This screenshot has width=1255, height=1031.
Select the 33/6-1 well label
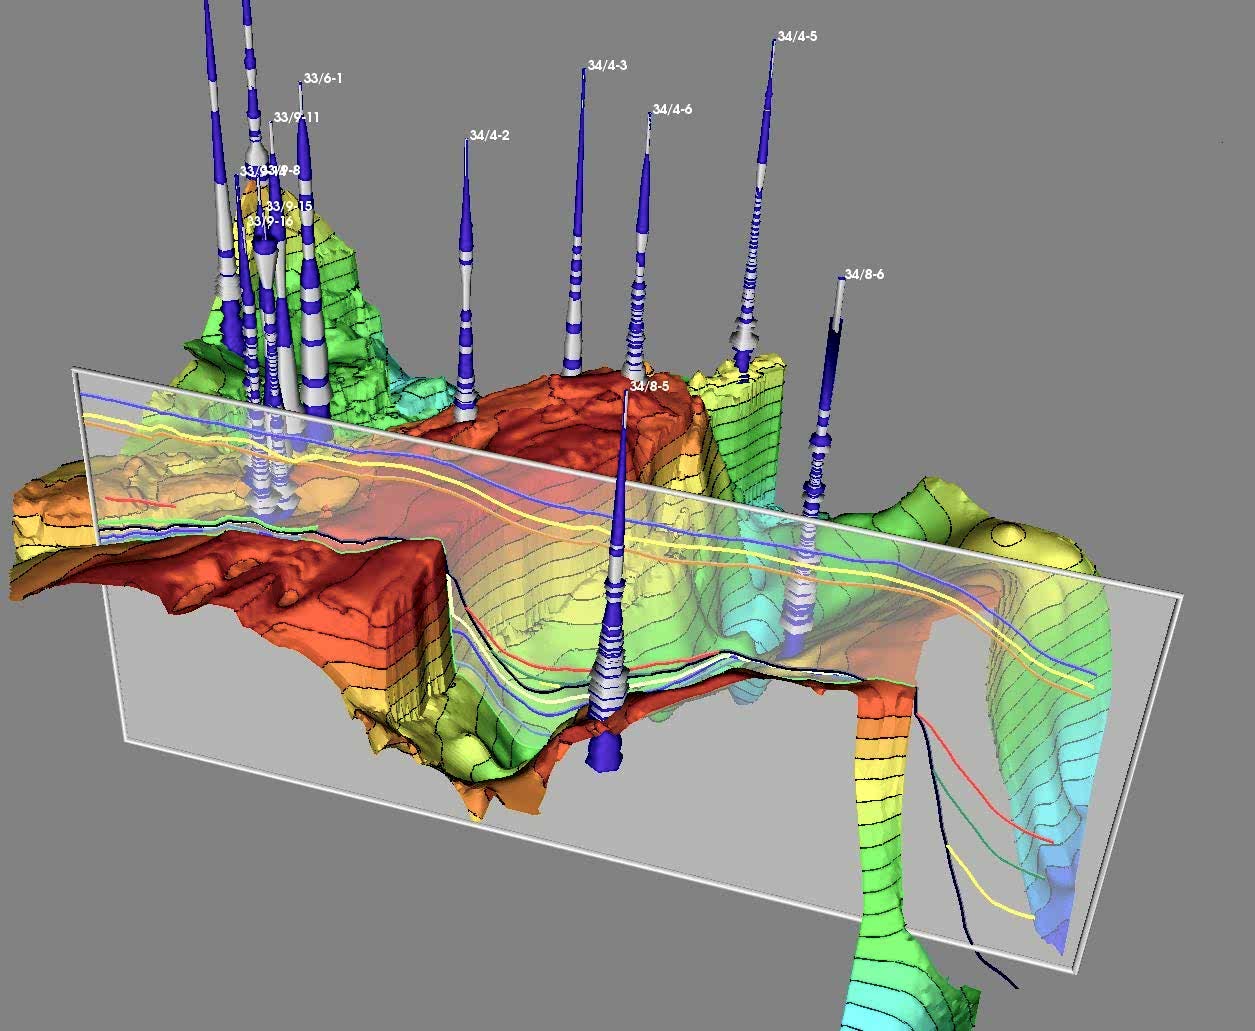[x=323, y=79]
